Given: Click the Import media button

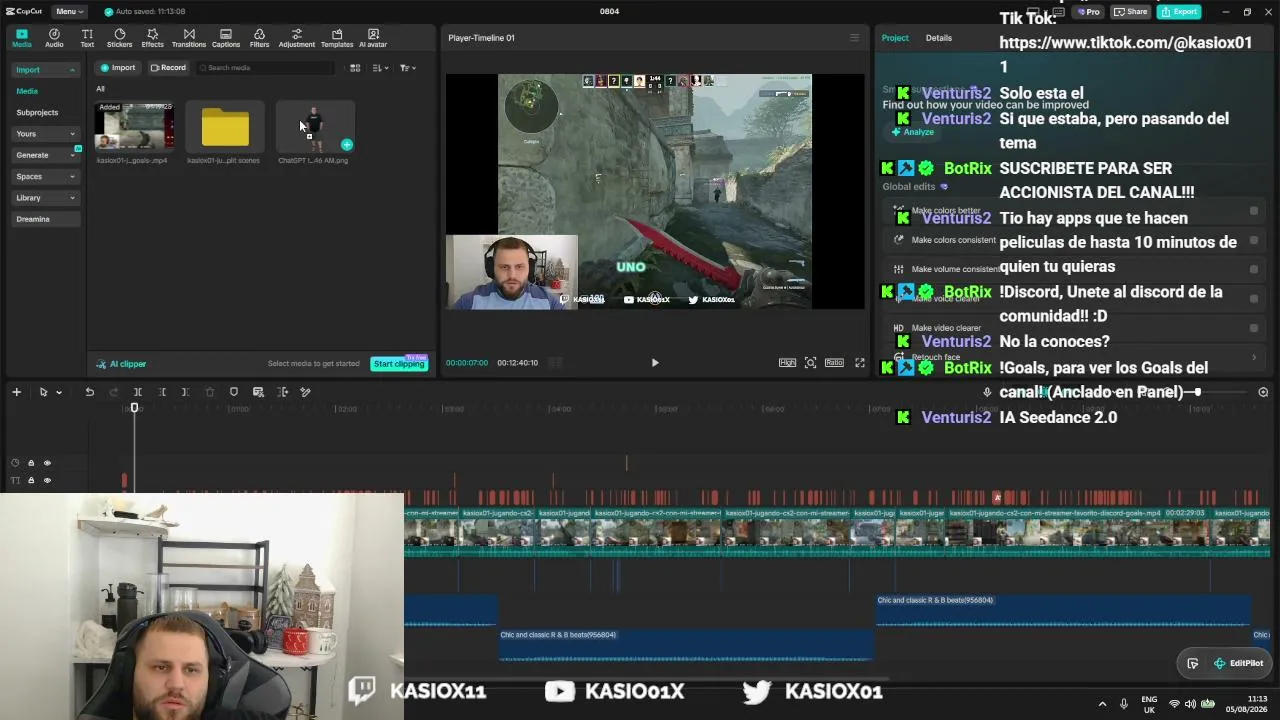Looking at the screenshot, I should coord(117,68).
